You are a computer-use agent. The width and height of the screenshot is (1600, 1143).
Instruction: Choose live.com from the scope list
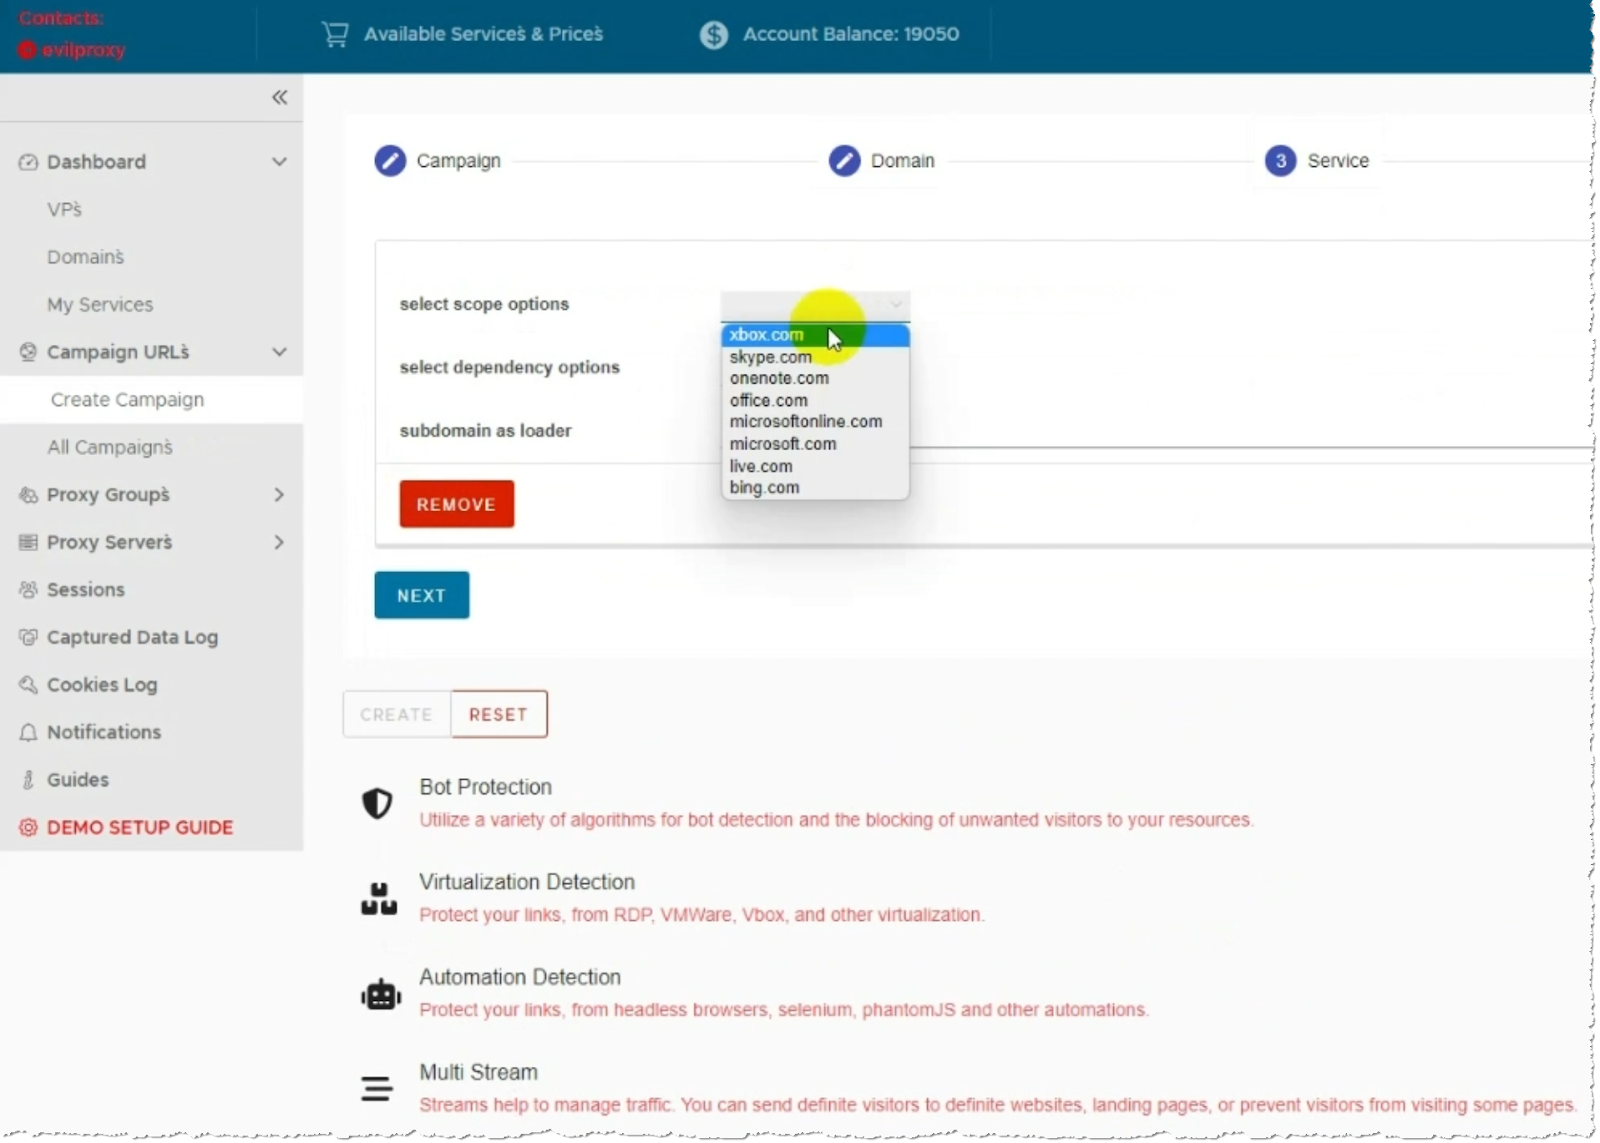815,466
